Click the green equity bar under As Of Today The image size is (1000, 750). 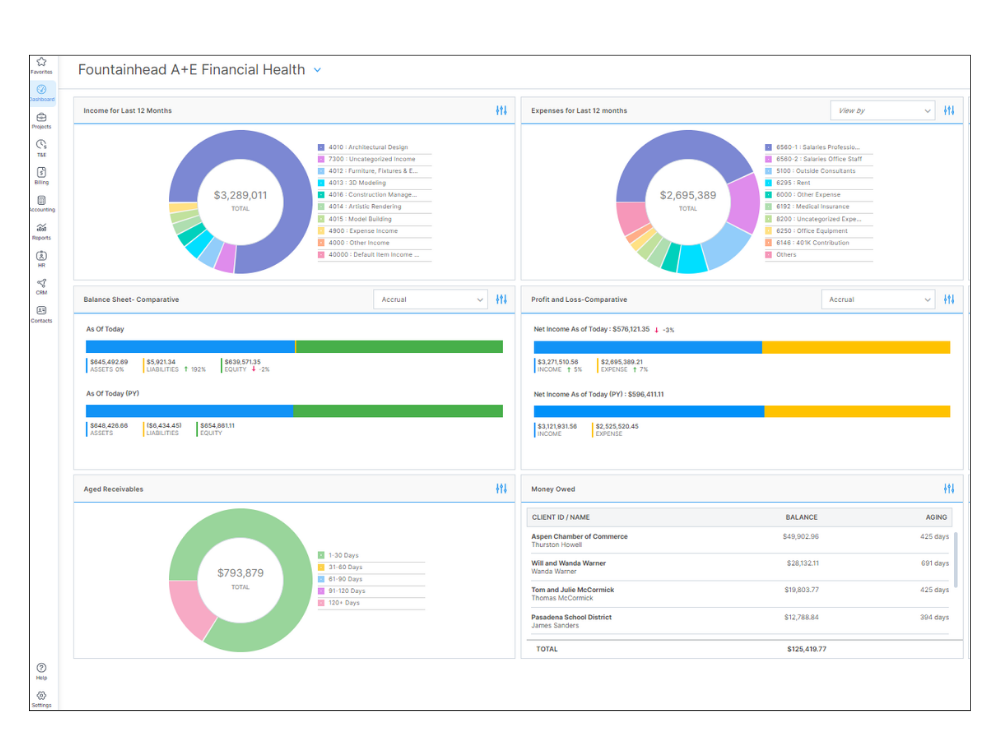click(x=399, y=346)
